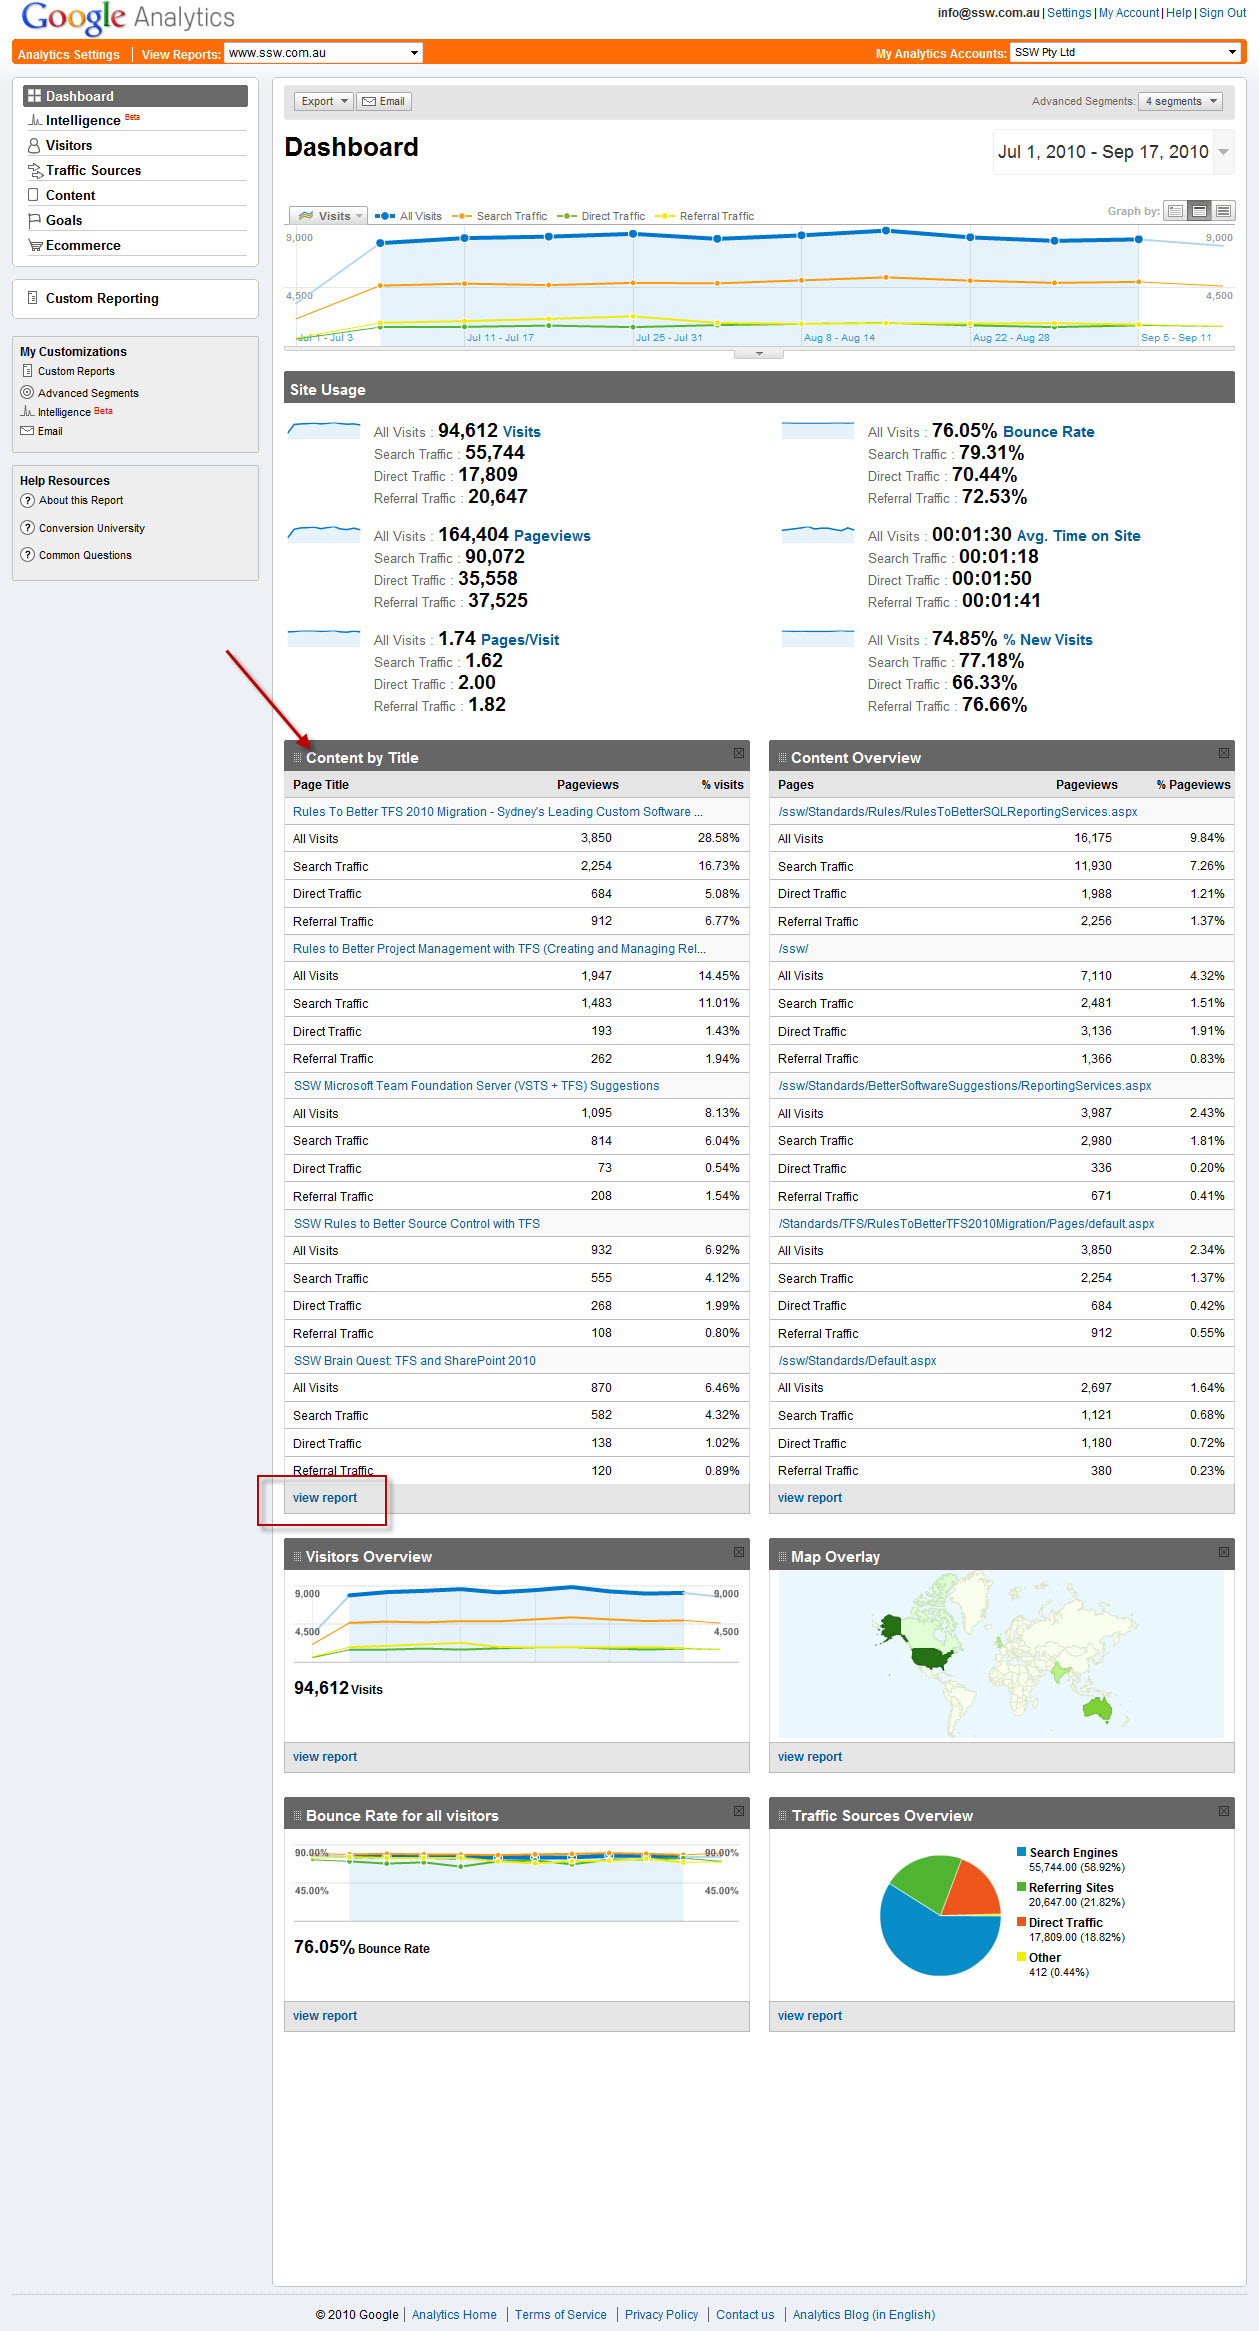Click the Advanced Segments target icon
The height and width of the screenshot is (2331, 1259).
coord(27,393)
